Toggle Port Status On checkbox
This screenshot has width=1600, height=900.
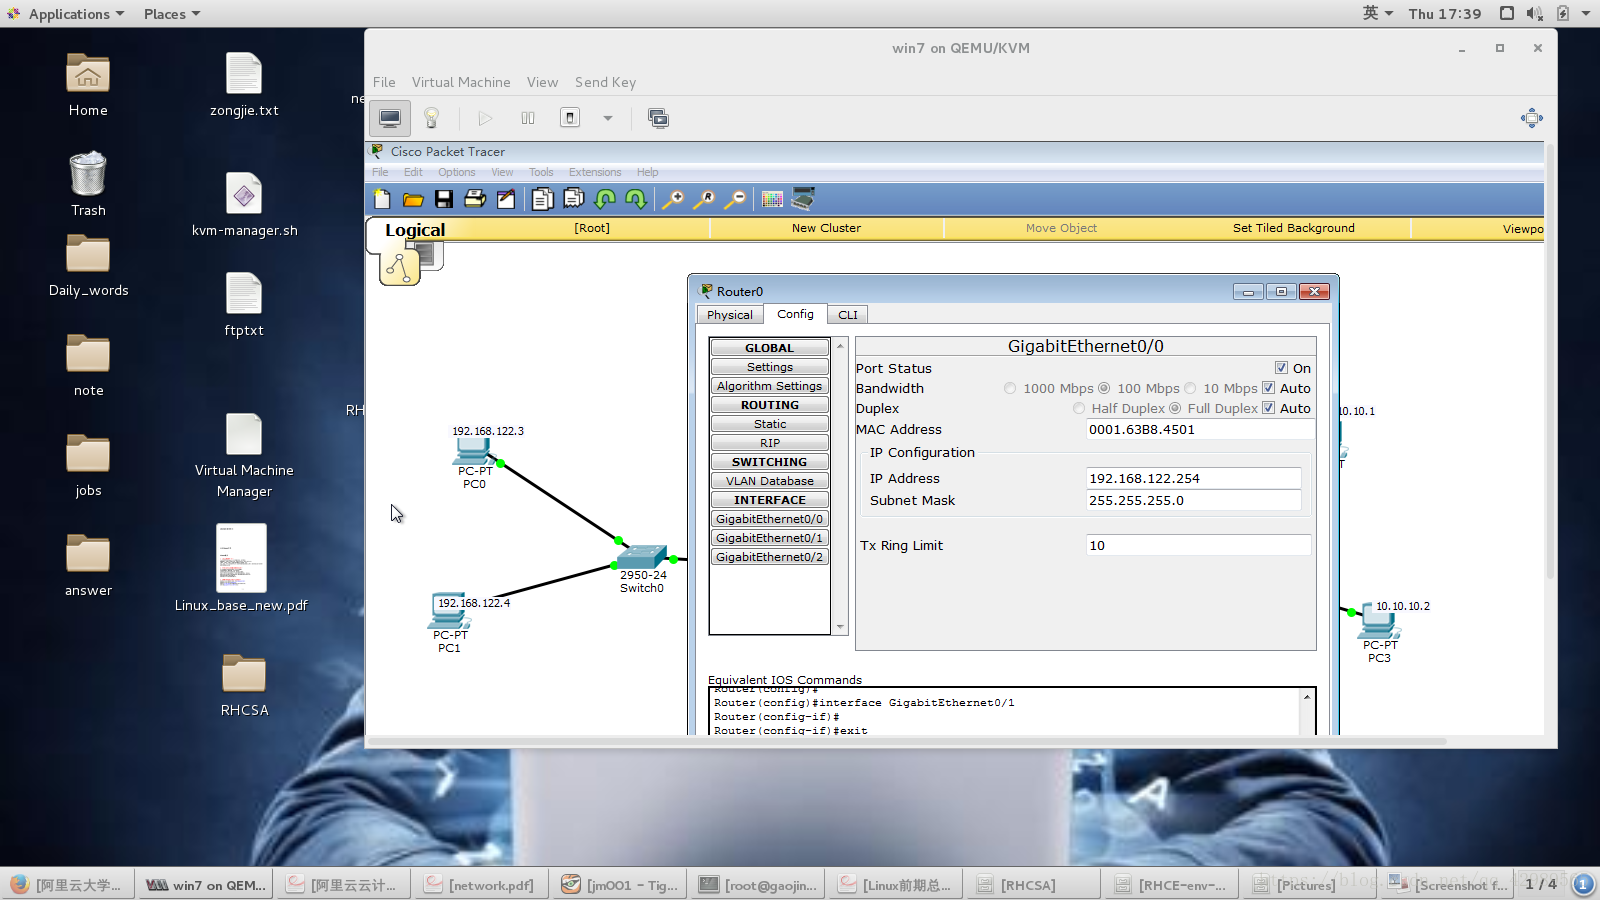coord(1281,368)
